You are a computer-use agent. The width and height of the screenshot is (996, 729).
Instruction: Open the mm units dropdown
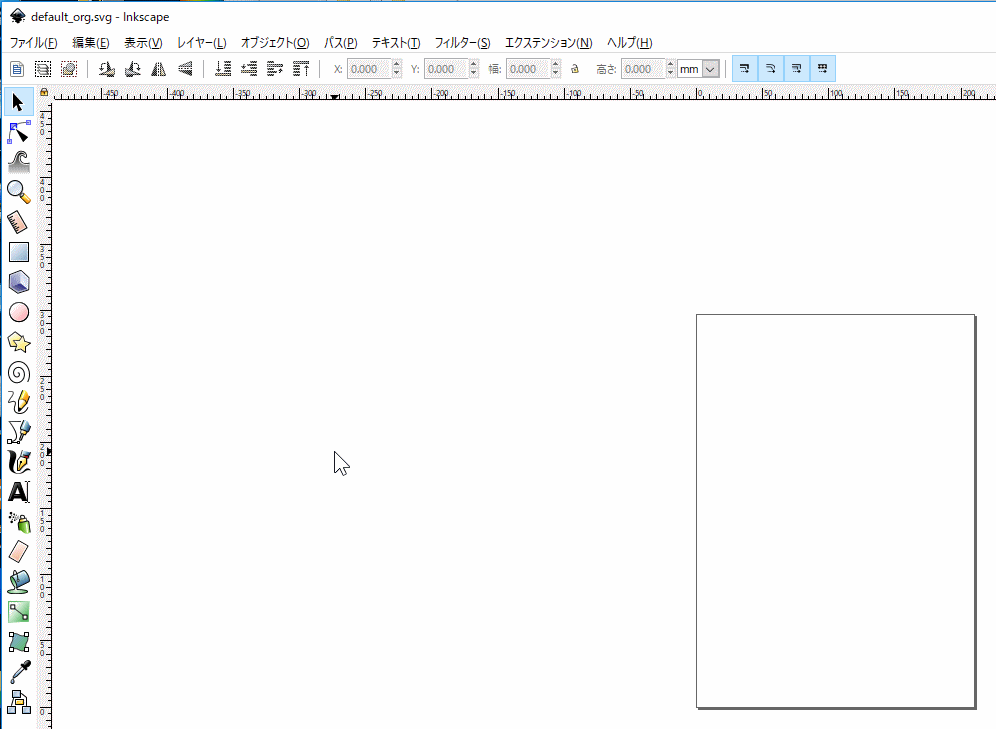click(710, 69)
